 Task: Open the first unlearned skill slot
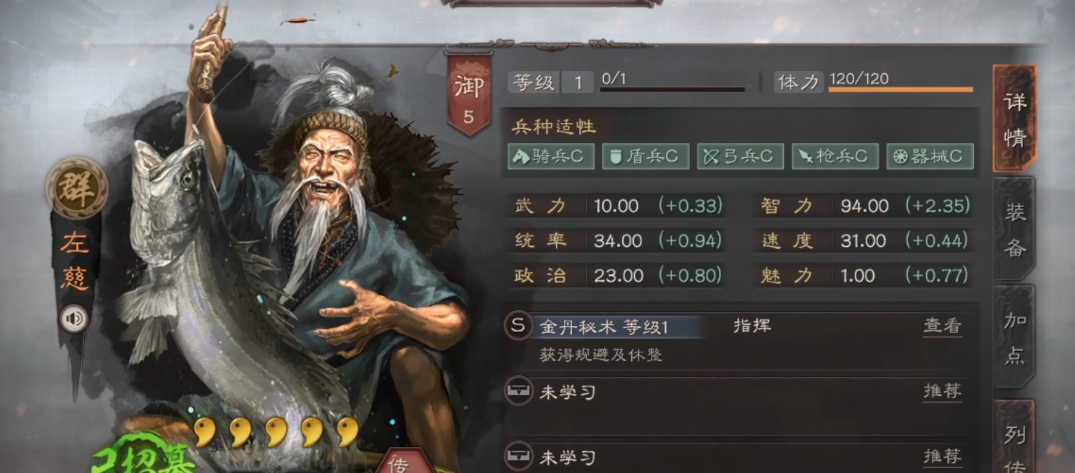pos(738,393)
